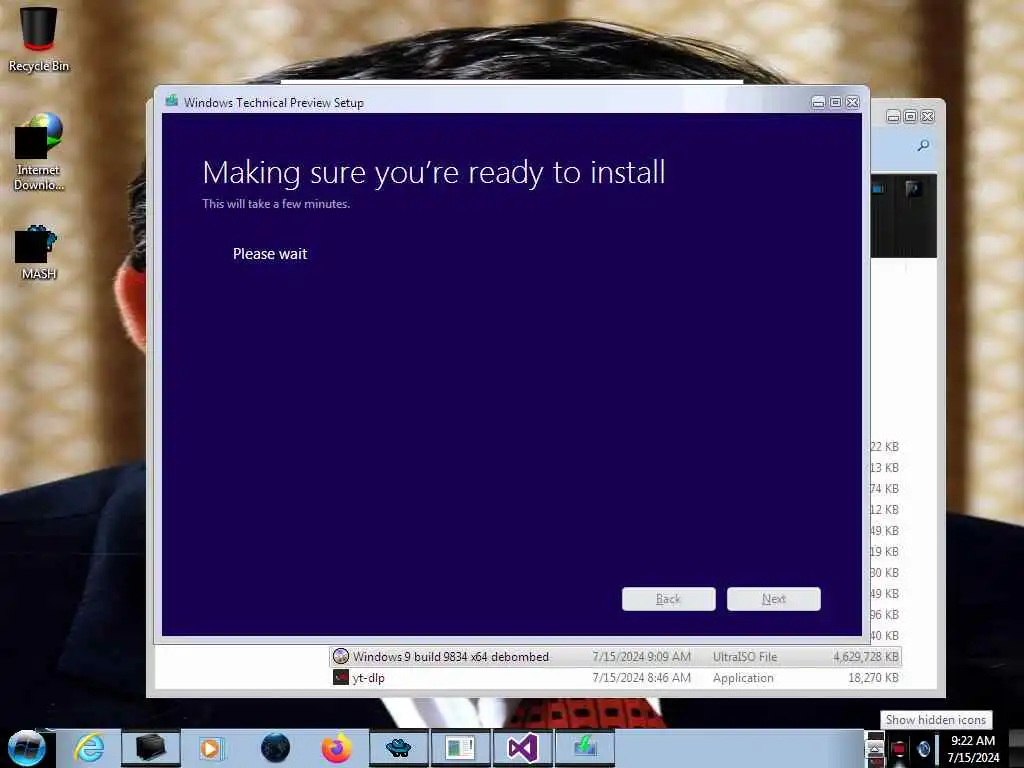
Task: Close the background Explorer window
Action: pos(927,117)
